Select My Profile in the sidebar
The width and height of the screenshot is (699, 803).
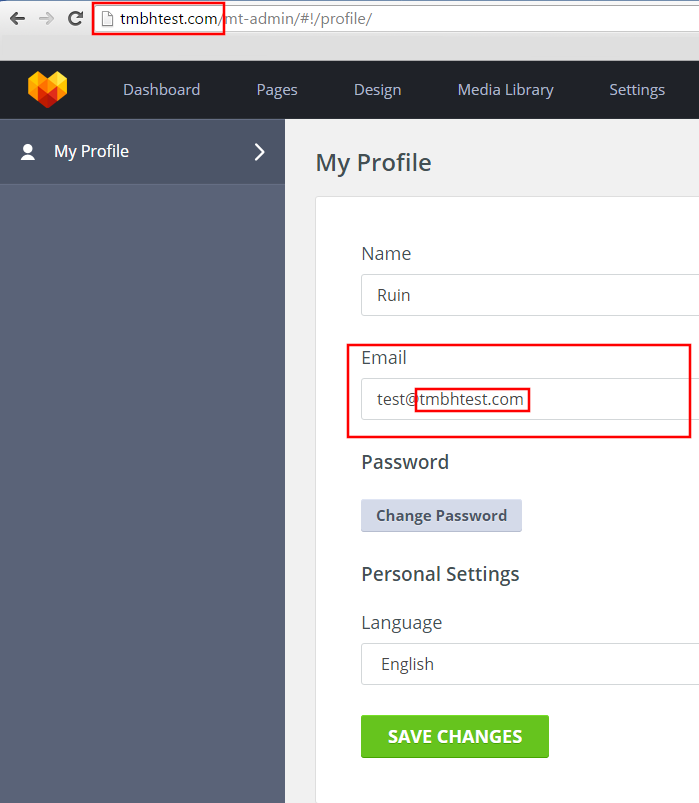(x=142, y=152)
